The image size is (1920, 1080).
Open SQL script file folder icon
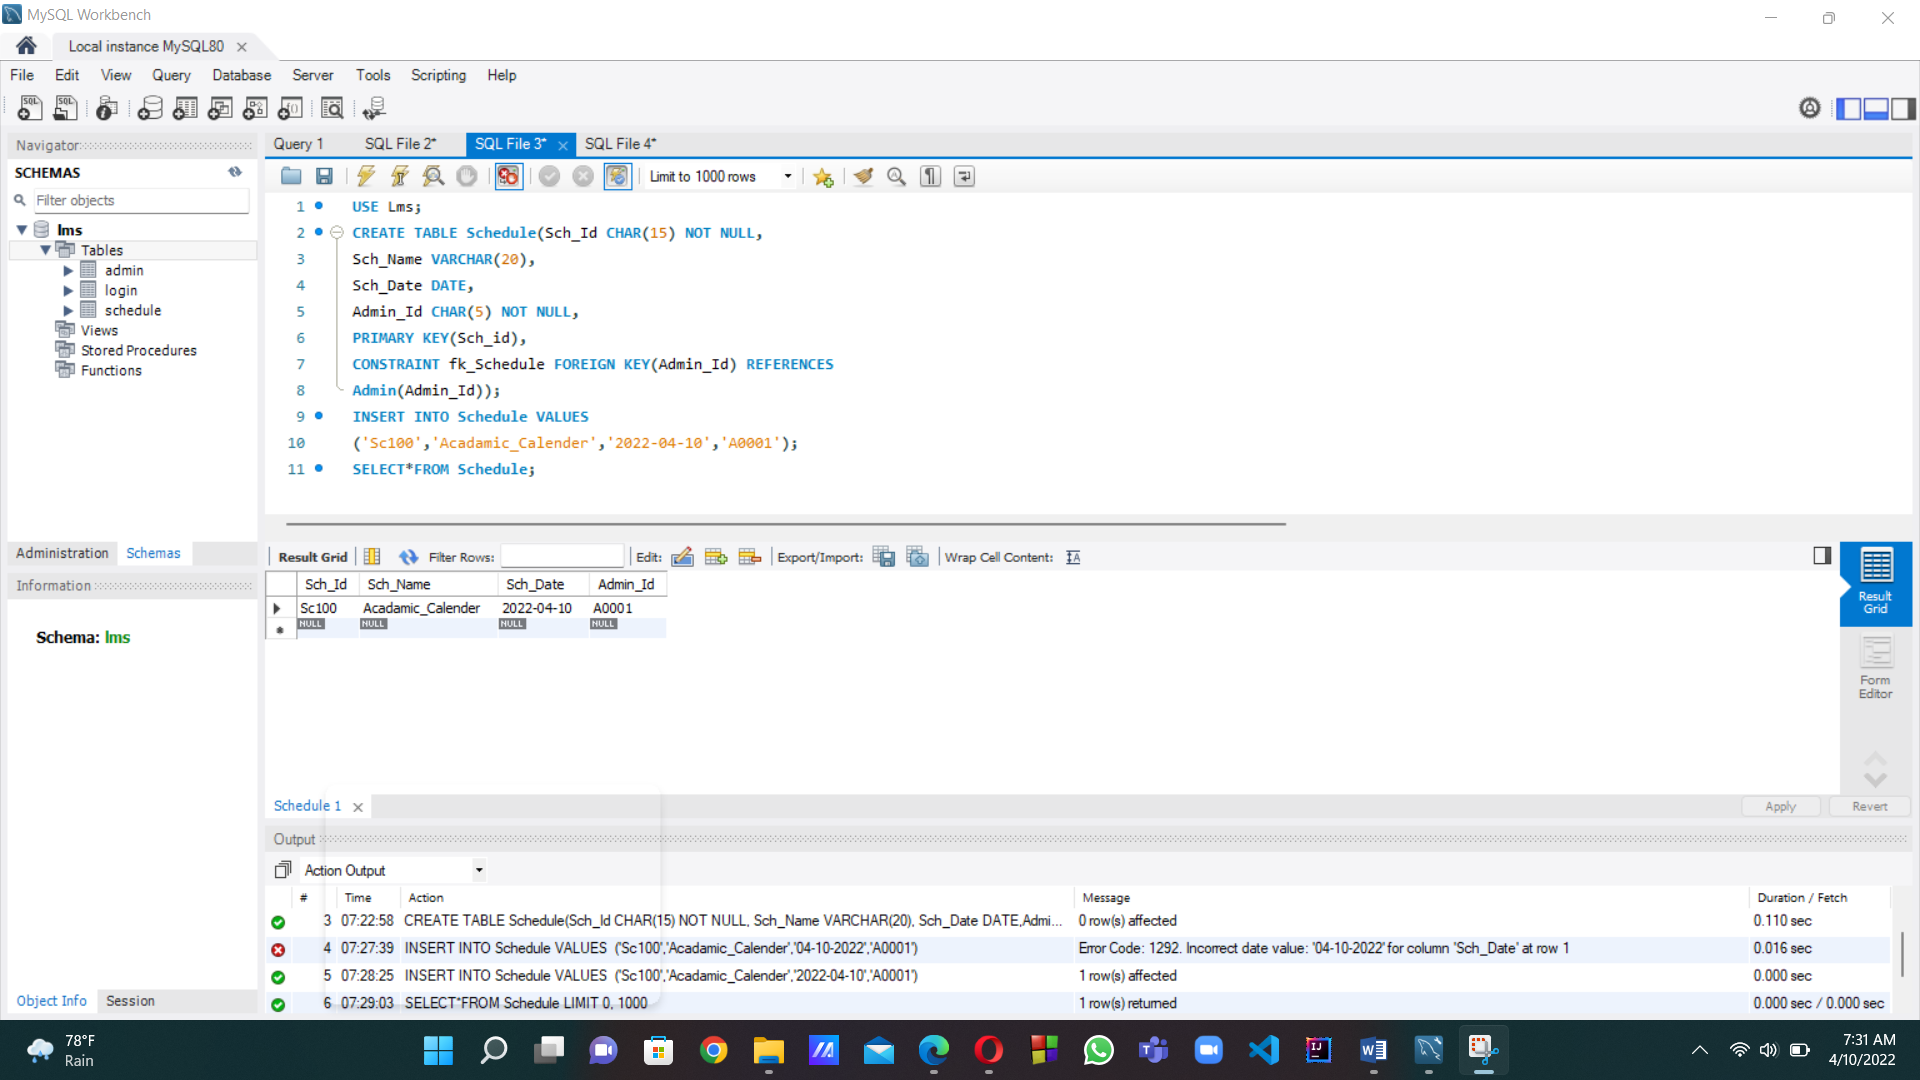point(291,177)
